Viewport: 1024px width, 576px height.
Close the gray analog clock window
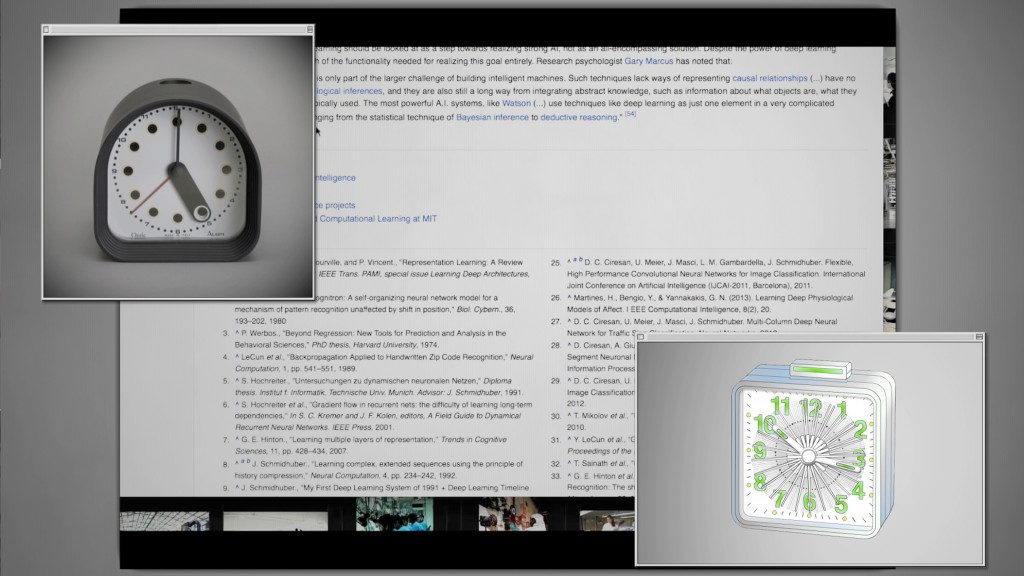47,30
